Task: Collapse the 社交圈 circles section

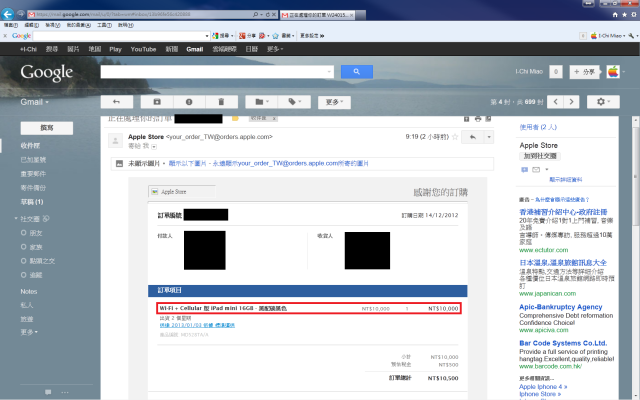Action: pyautogui.click(x=16, y=219)
